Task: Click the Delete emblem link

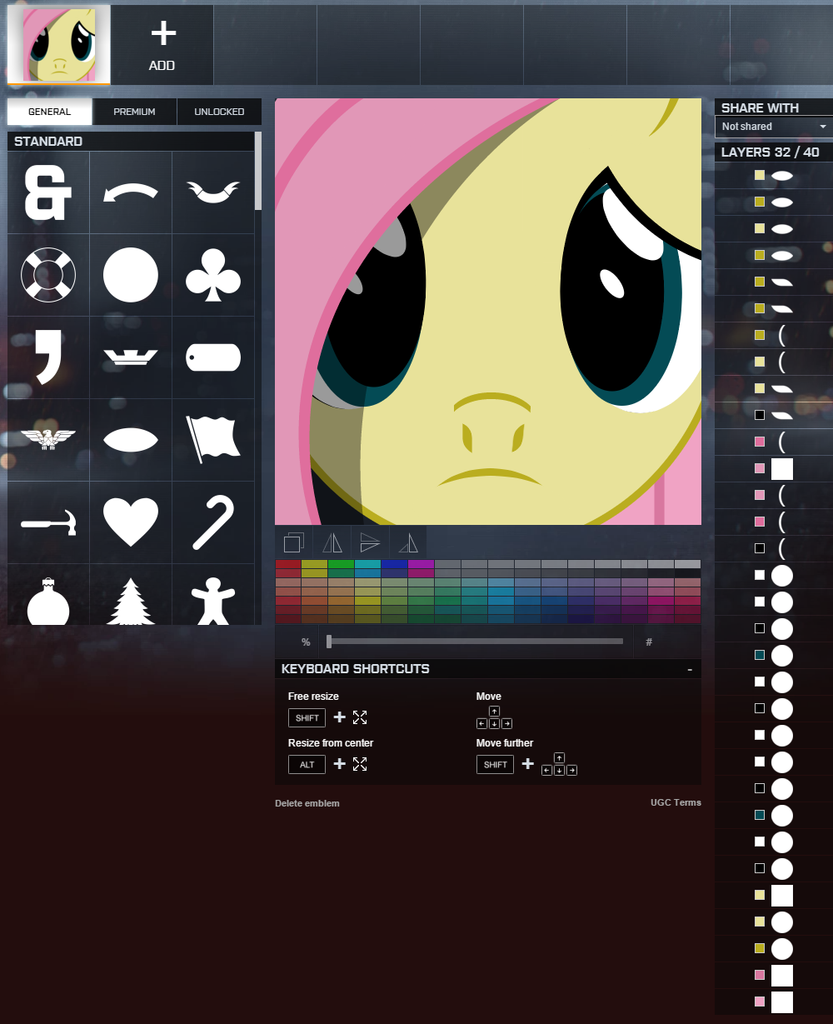Action: coord(307,802)
